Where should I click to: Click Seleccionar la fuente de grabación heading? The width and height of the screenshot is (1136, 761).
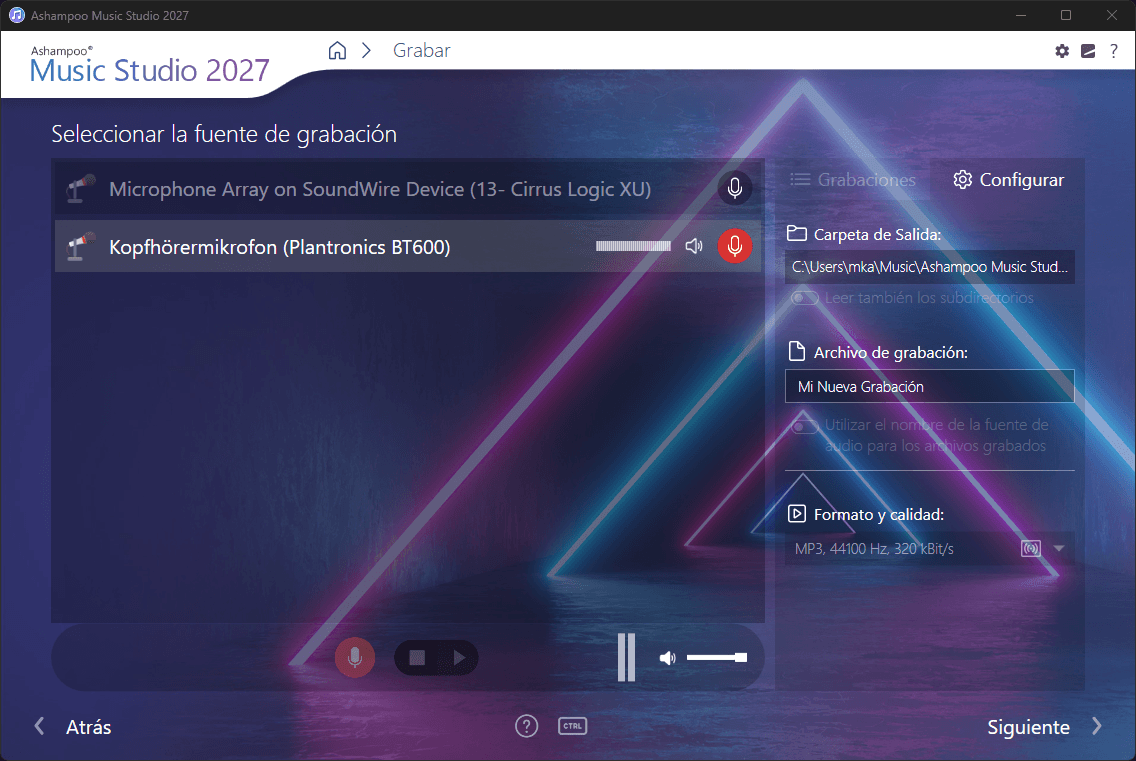(224, 134)
